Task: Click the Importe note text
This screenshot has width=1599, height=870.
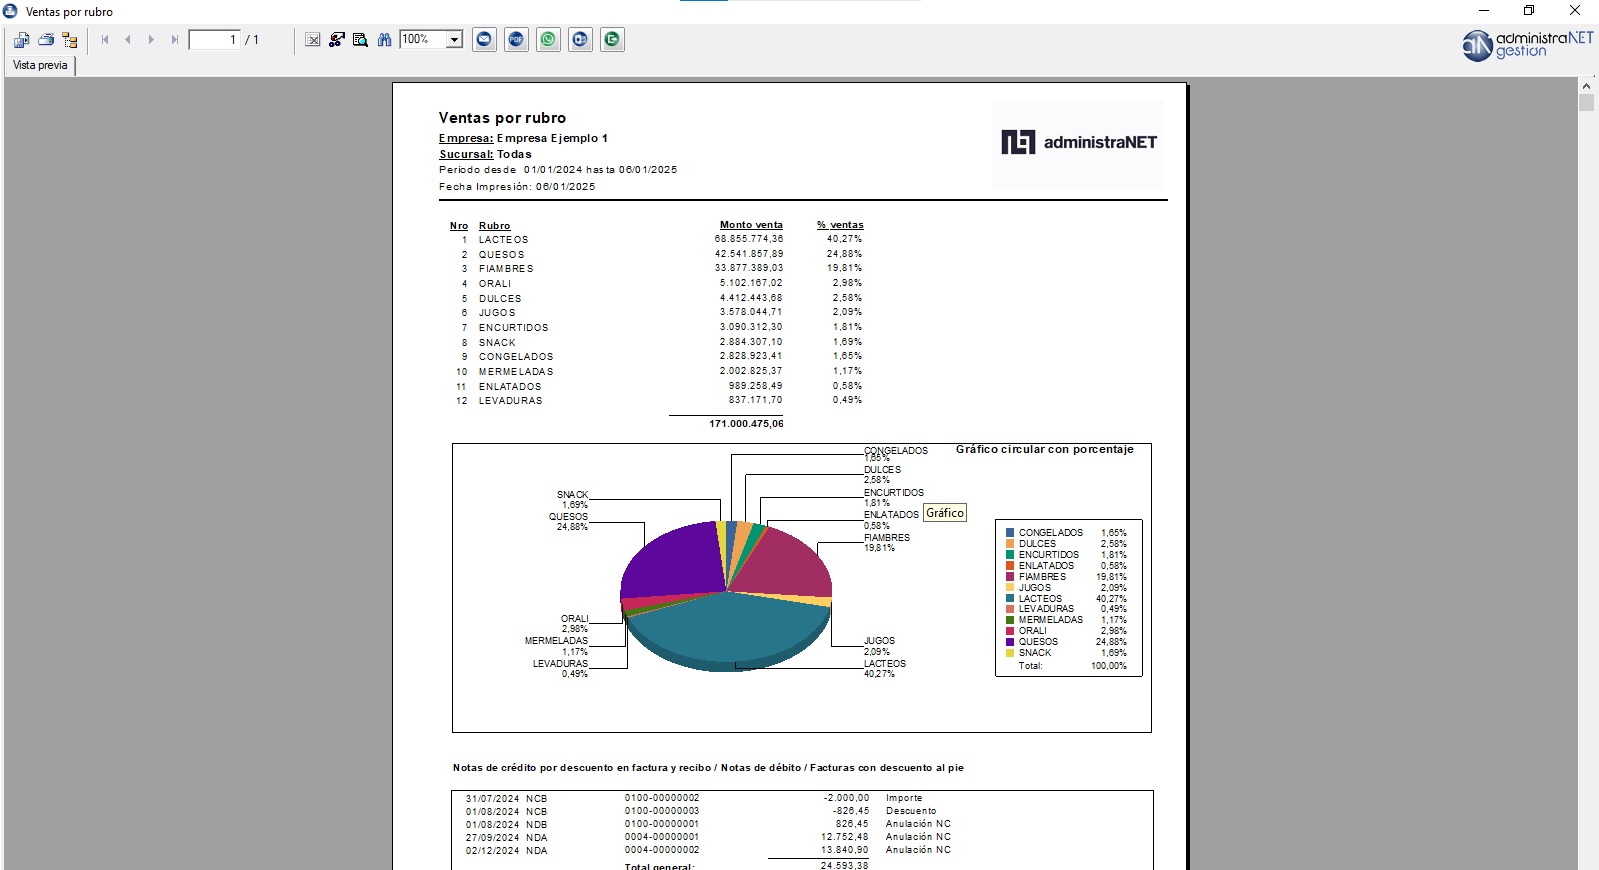Action: click(x=904, y=798)
